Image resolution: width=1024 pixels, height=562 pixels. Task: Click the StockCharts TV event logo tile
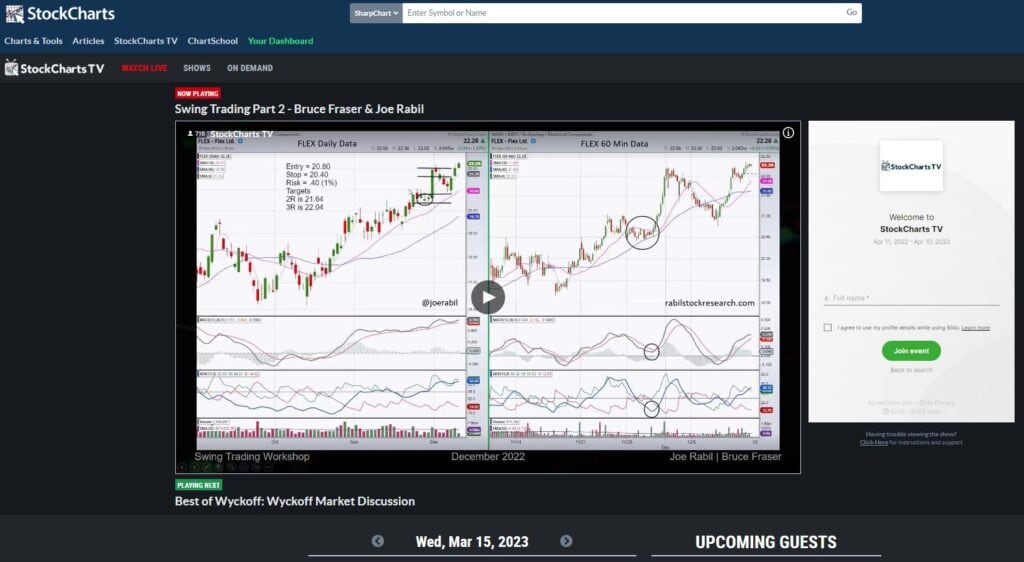[x=911, y=166]
